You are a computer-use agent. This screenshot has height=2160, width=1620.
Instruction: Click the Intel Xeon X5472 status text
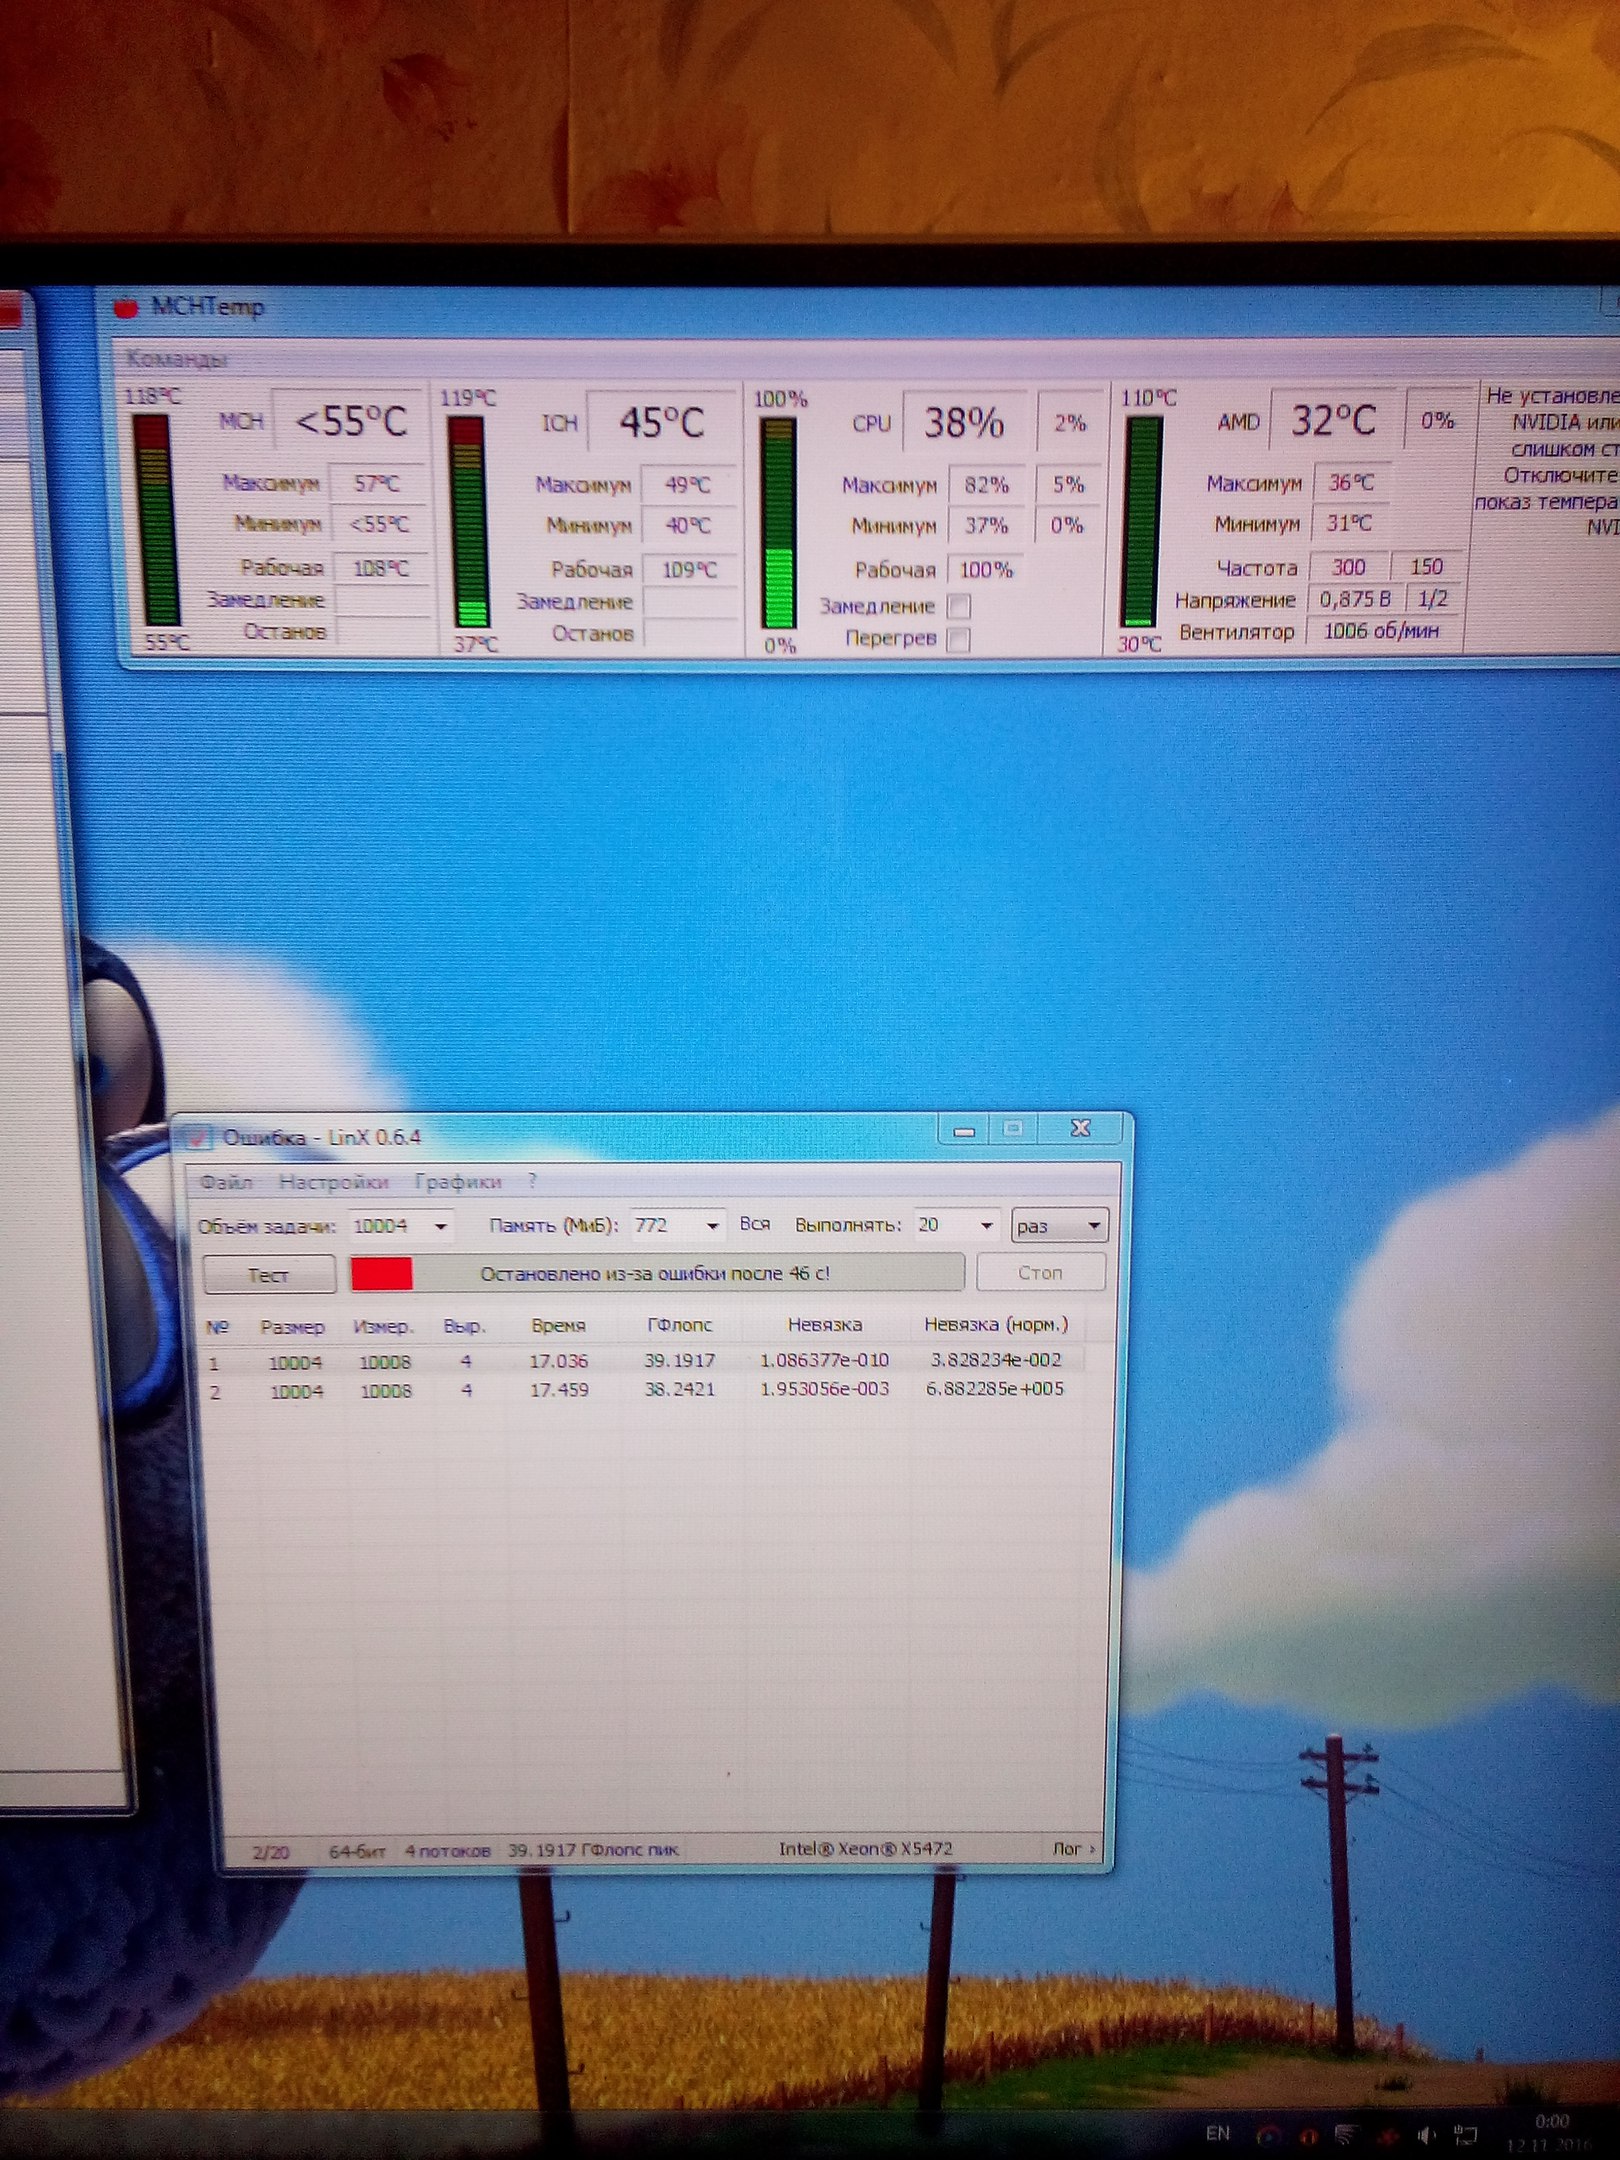(866, 1849)
